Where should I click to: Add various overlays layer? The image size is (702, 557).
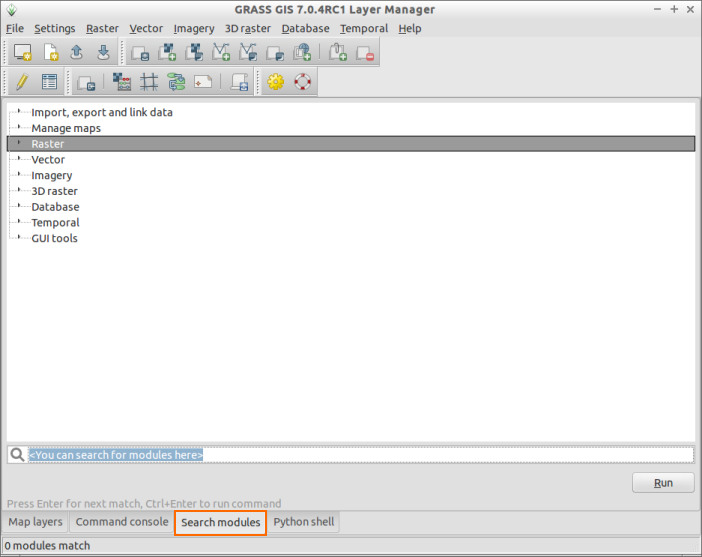(x=275, y=52)
